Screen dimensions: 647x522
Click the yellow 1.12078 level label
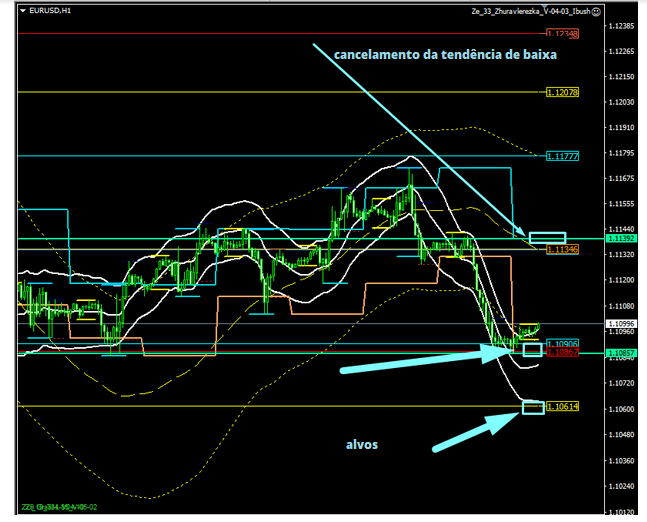(x=562, y=92)
